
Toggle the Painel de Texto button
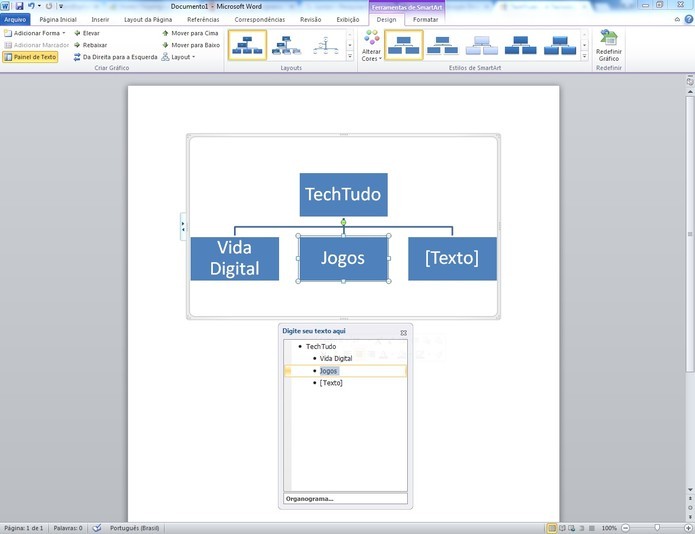pyautogui.click(x=30, y=57)
